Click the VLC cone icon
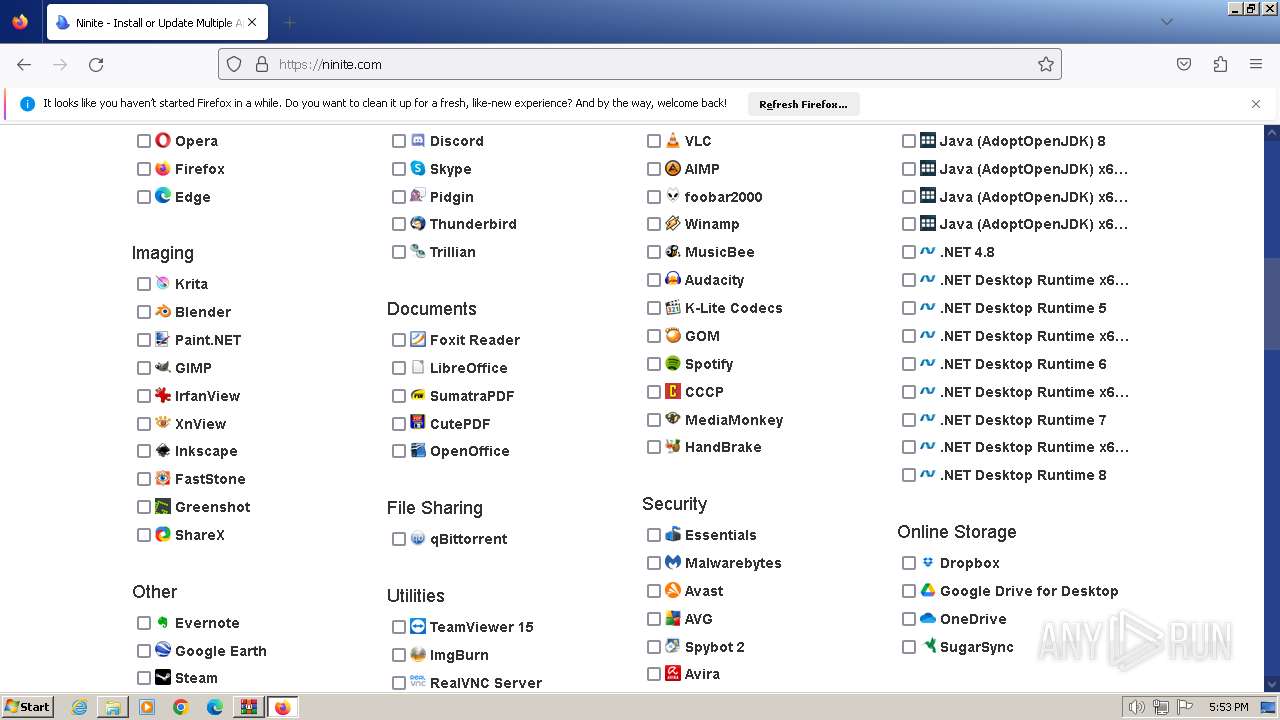Image resolution: width=1280 pixels, height=720 pixels. (x=673, y=141)
